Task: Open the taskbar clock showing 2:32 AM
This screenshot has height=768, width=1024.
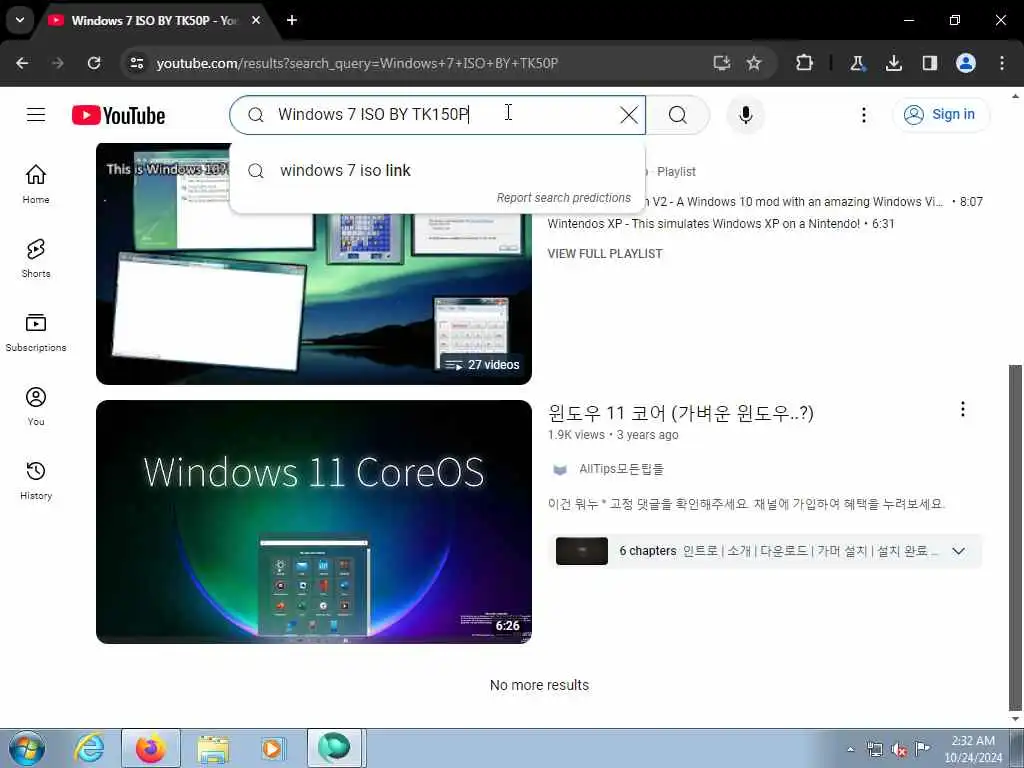Action: tap(972, 749)
